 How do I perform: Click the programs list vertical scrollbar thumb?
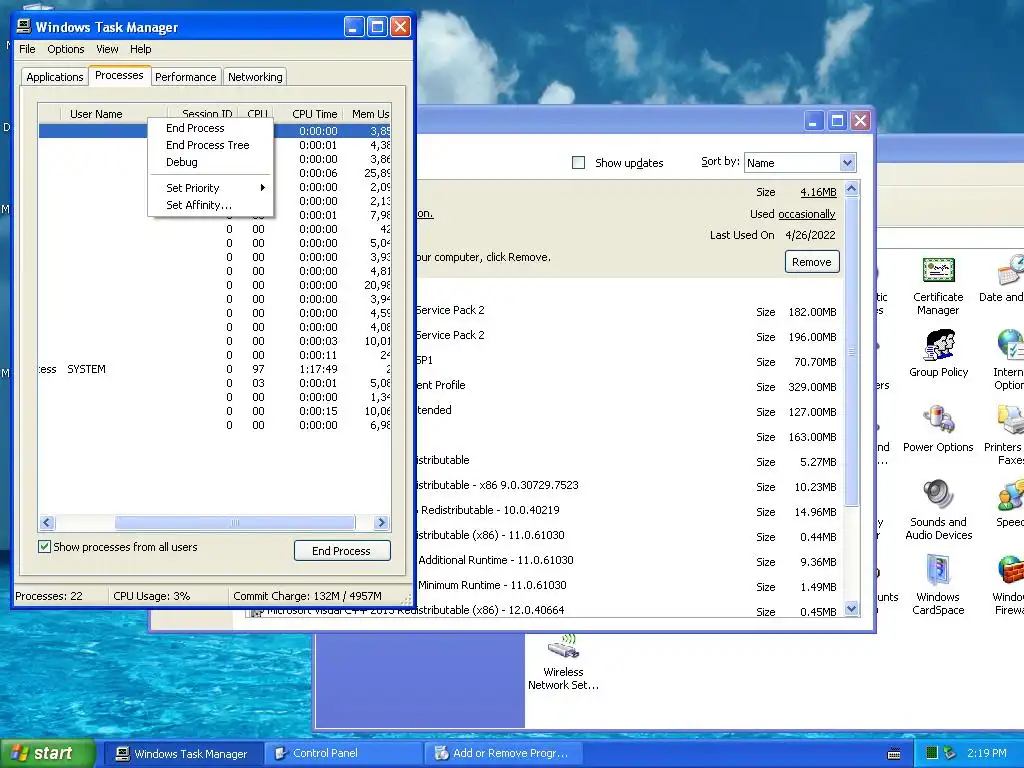851,351
